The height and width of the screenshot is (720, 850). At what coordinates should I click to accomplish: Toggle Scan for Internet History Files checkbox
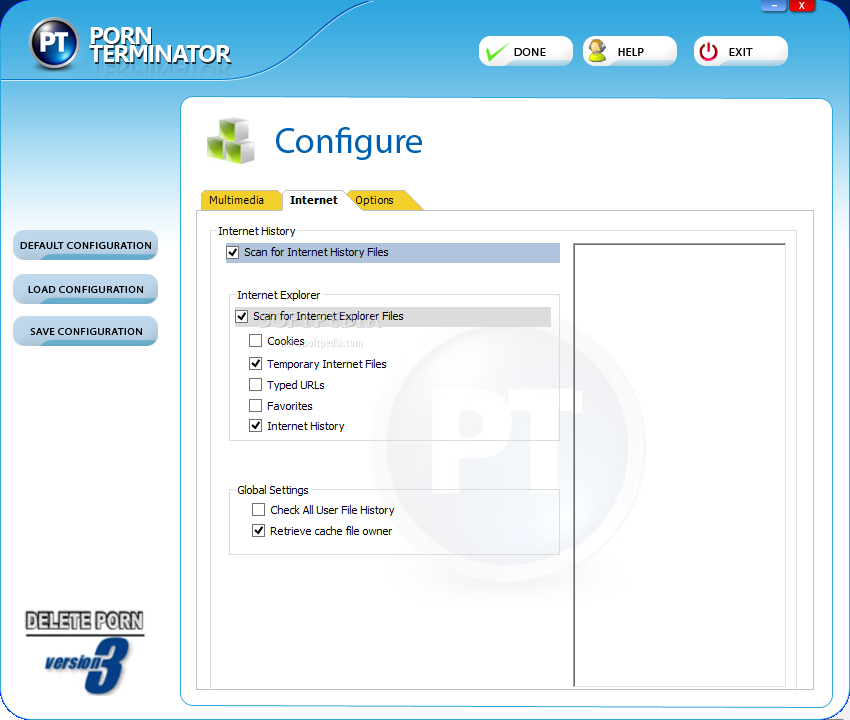[x=233, y=253]
